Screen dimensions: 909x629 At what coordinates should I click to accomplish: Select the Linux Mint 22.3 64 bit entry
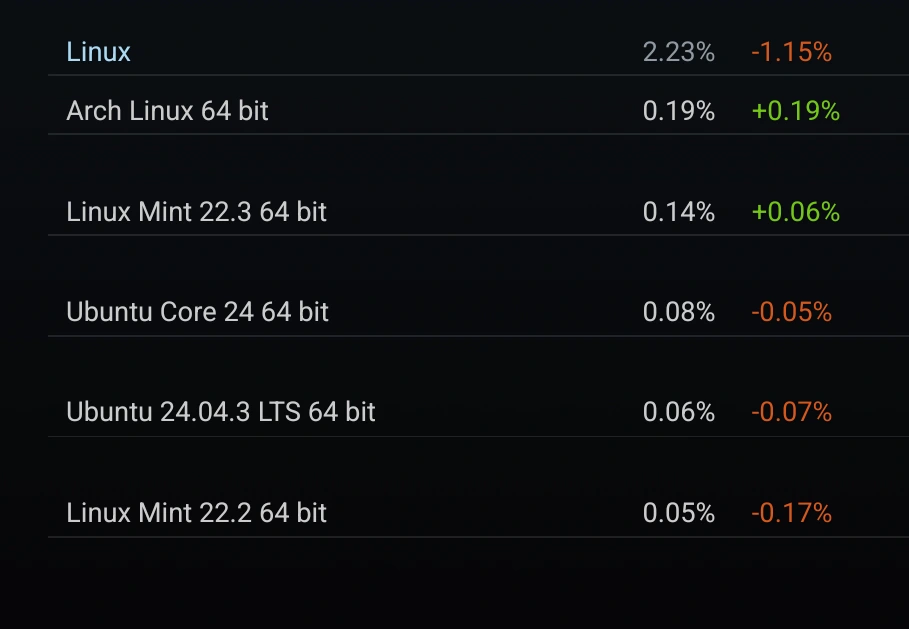click(196, 212)
